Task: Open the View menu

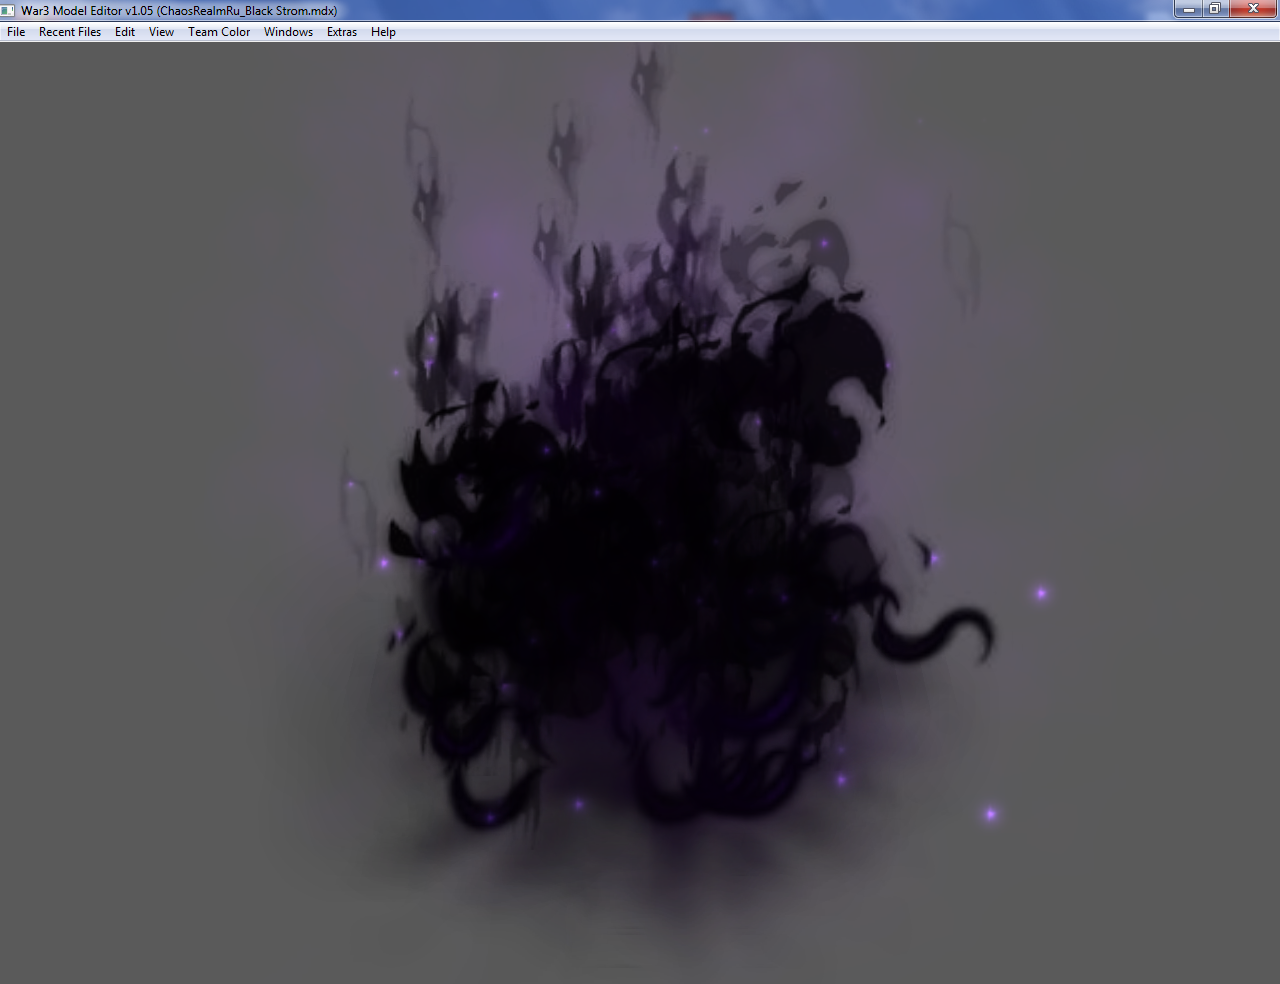Action: [x=161, y=32]
